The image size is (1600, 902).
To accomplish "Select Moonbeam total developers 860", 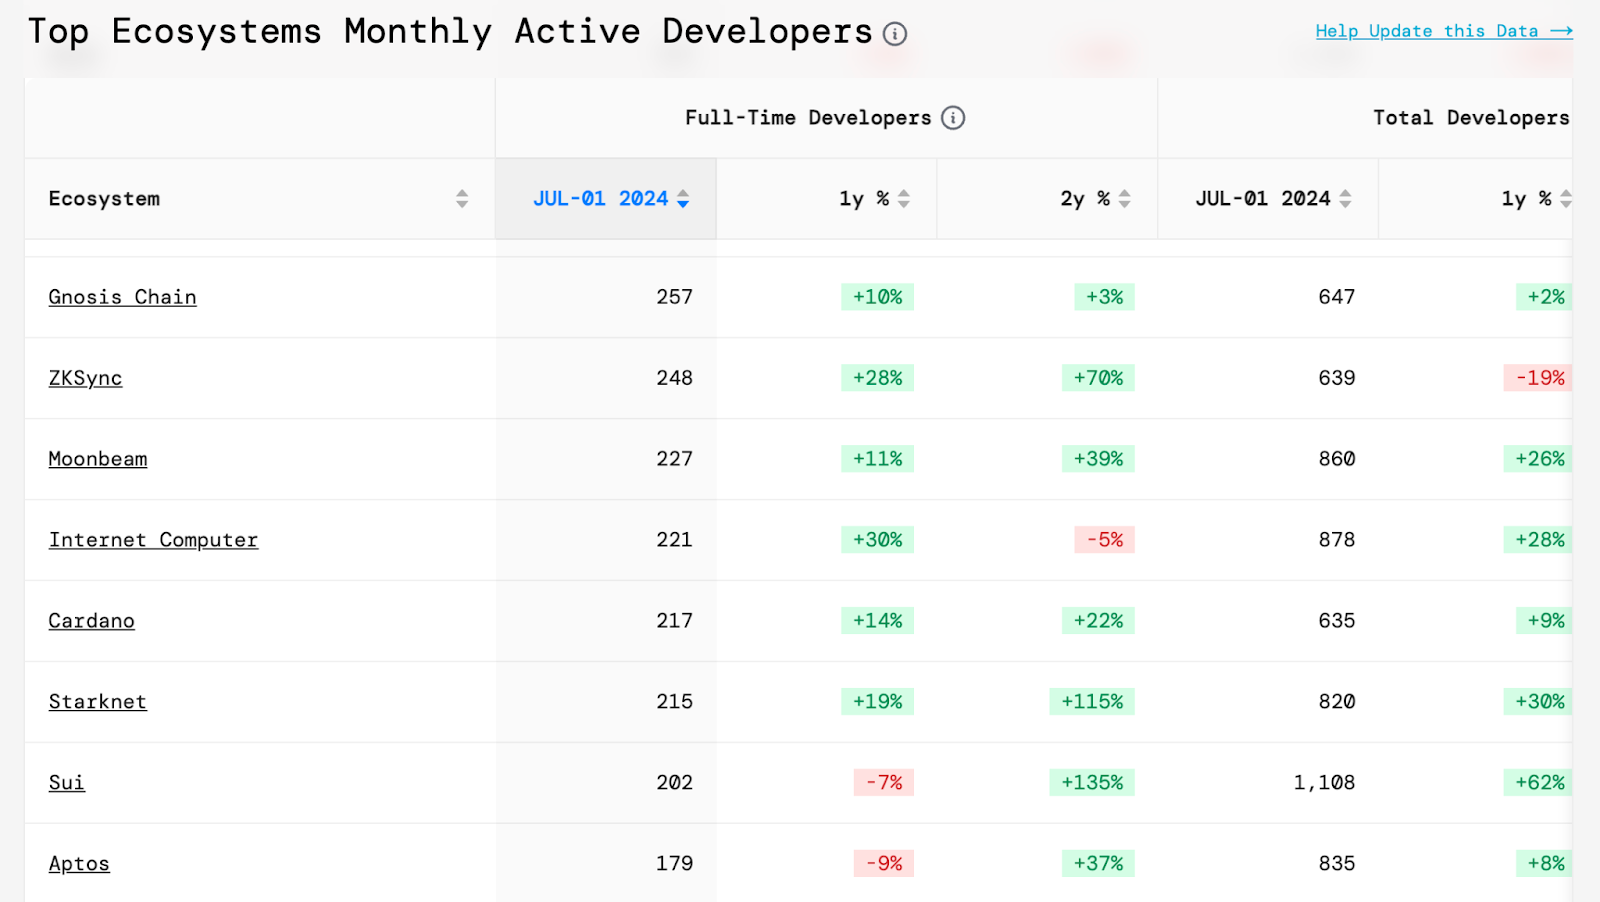I will point(1336,459).
